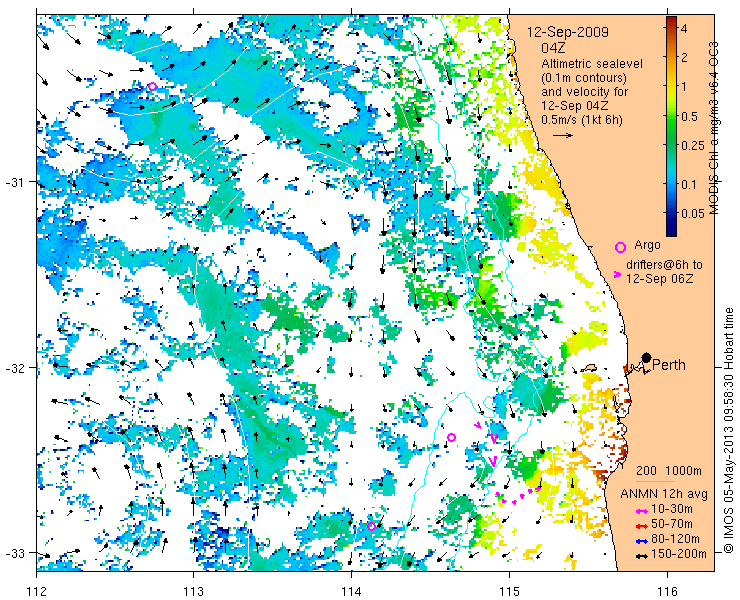Click the Argo legend label

tap(647, 245)
